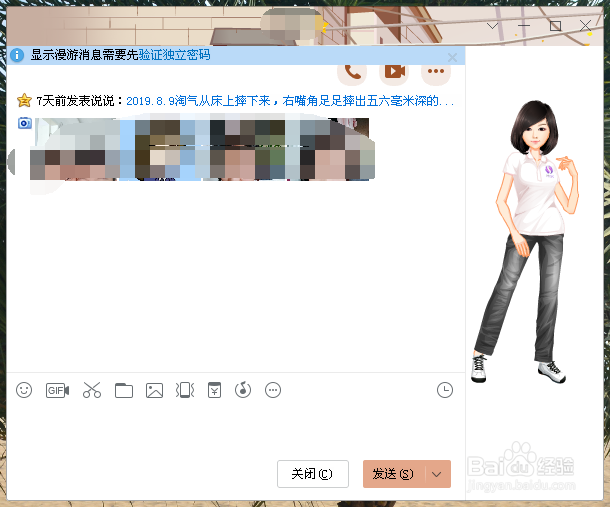Click the info icon in notification bar
This screenshot has width=610, height=507.
[x=17, y=55]
